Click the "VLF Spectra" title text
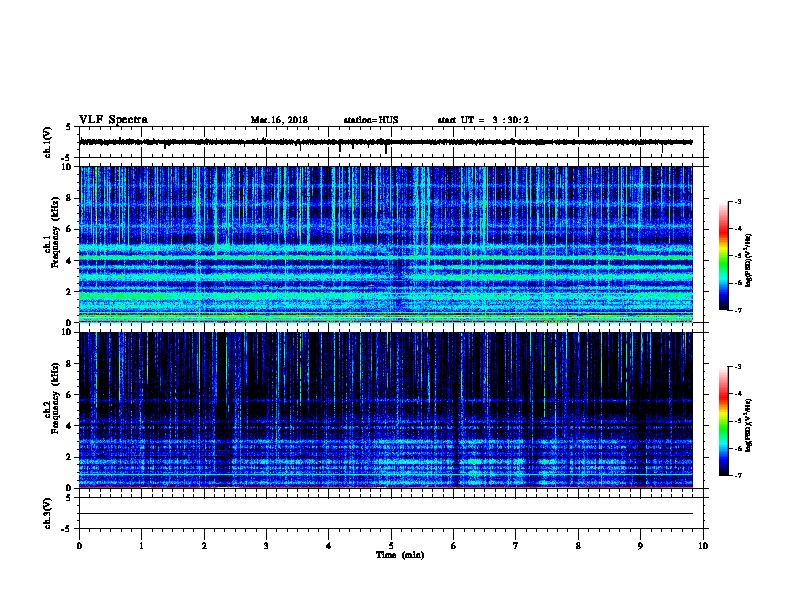The height and width of the screenshot is (612, 792). pos(113,120)
